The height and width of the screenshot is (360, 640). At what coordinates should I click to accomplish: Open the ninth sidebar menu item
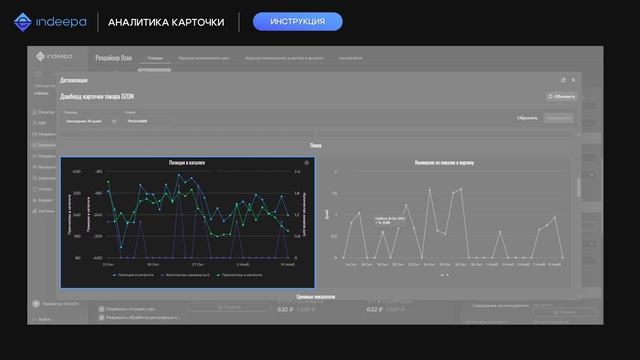(42, 200)
